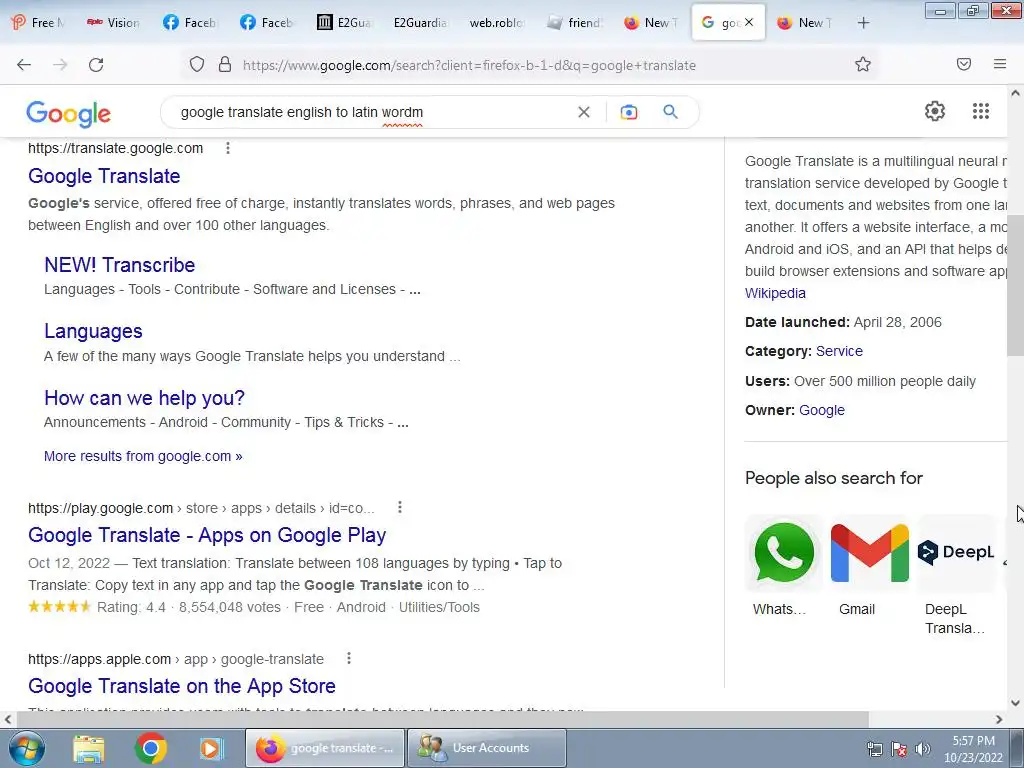This screenshot has height=768, width=1024.
Task: Clear the Google search box text
Action: click(584, 112)
